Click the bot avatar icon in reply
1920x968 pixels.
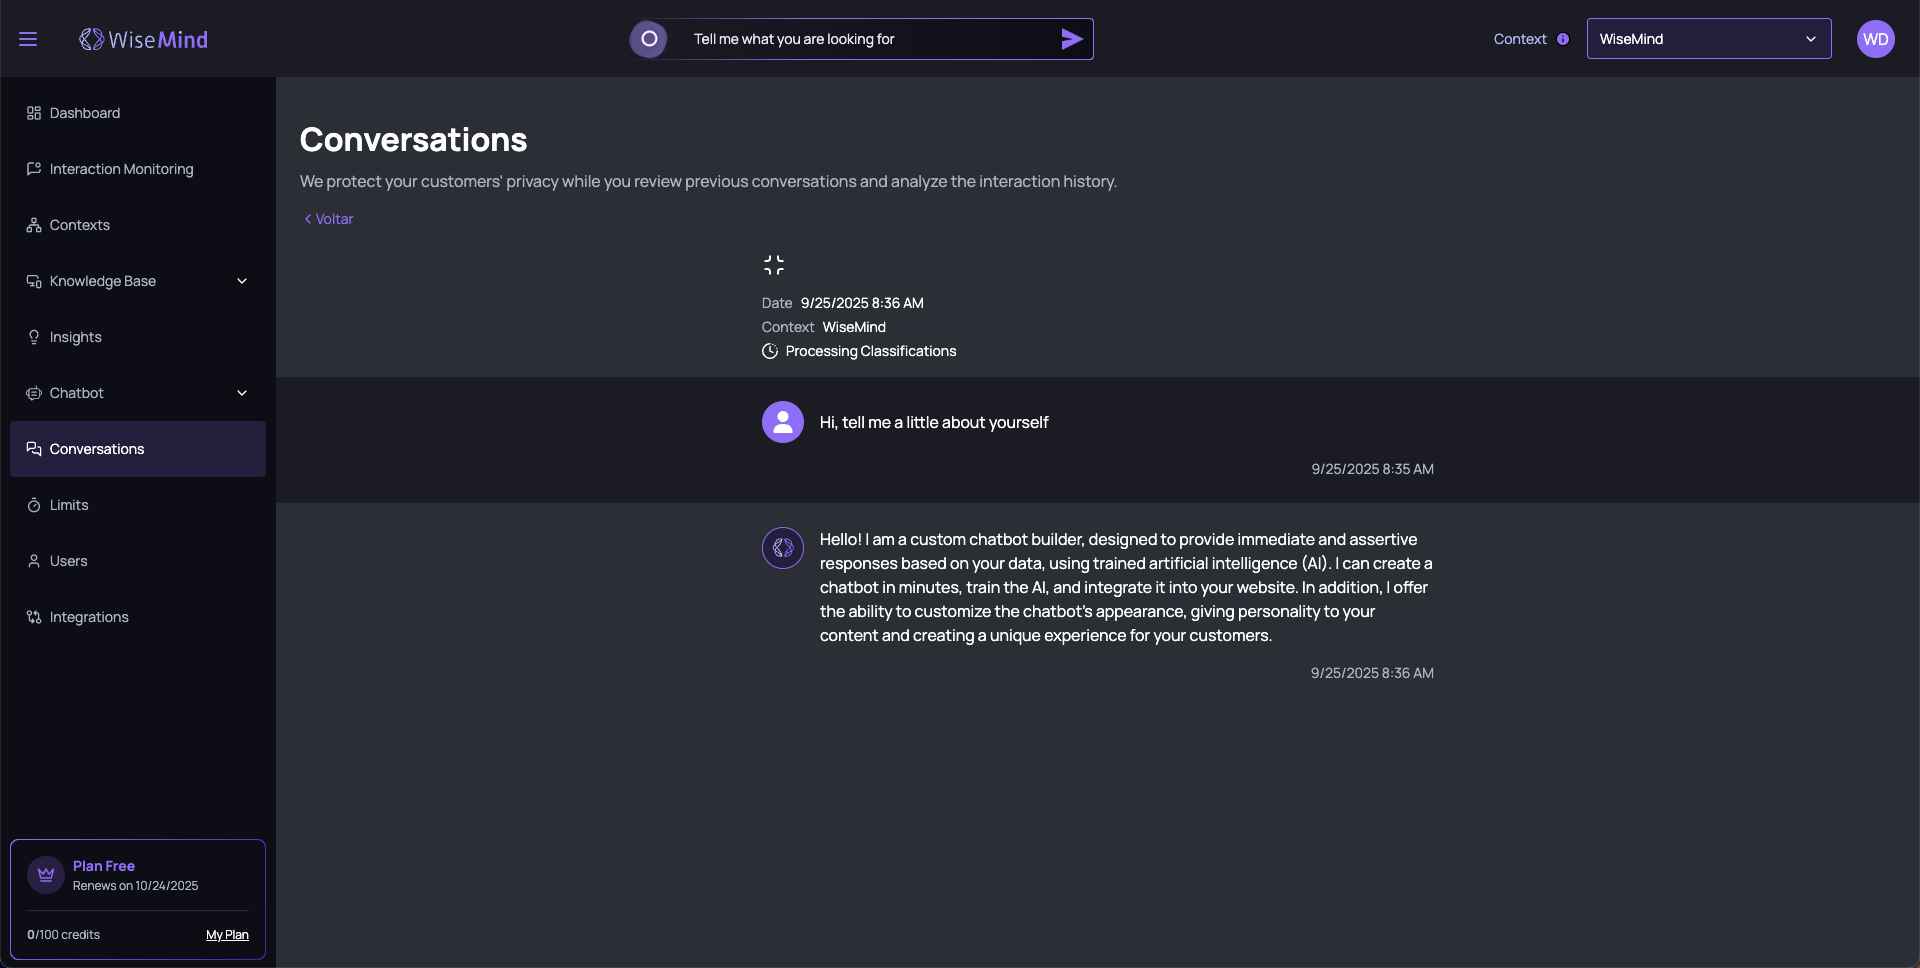[x=783, y=548]
